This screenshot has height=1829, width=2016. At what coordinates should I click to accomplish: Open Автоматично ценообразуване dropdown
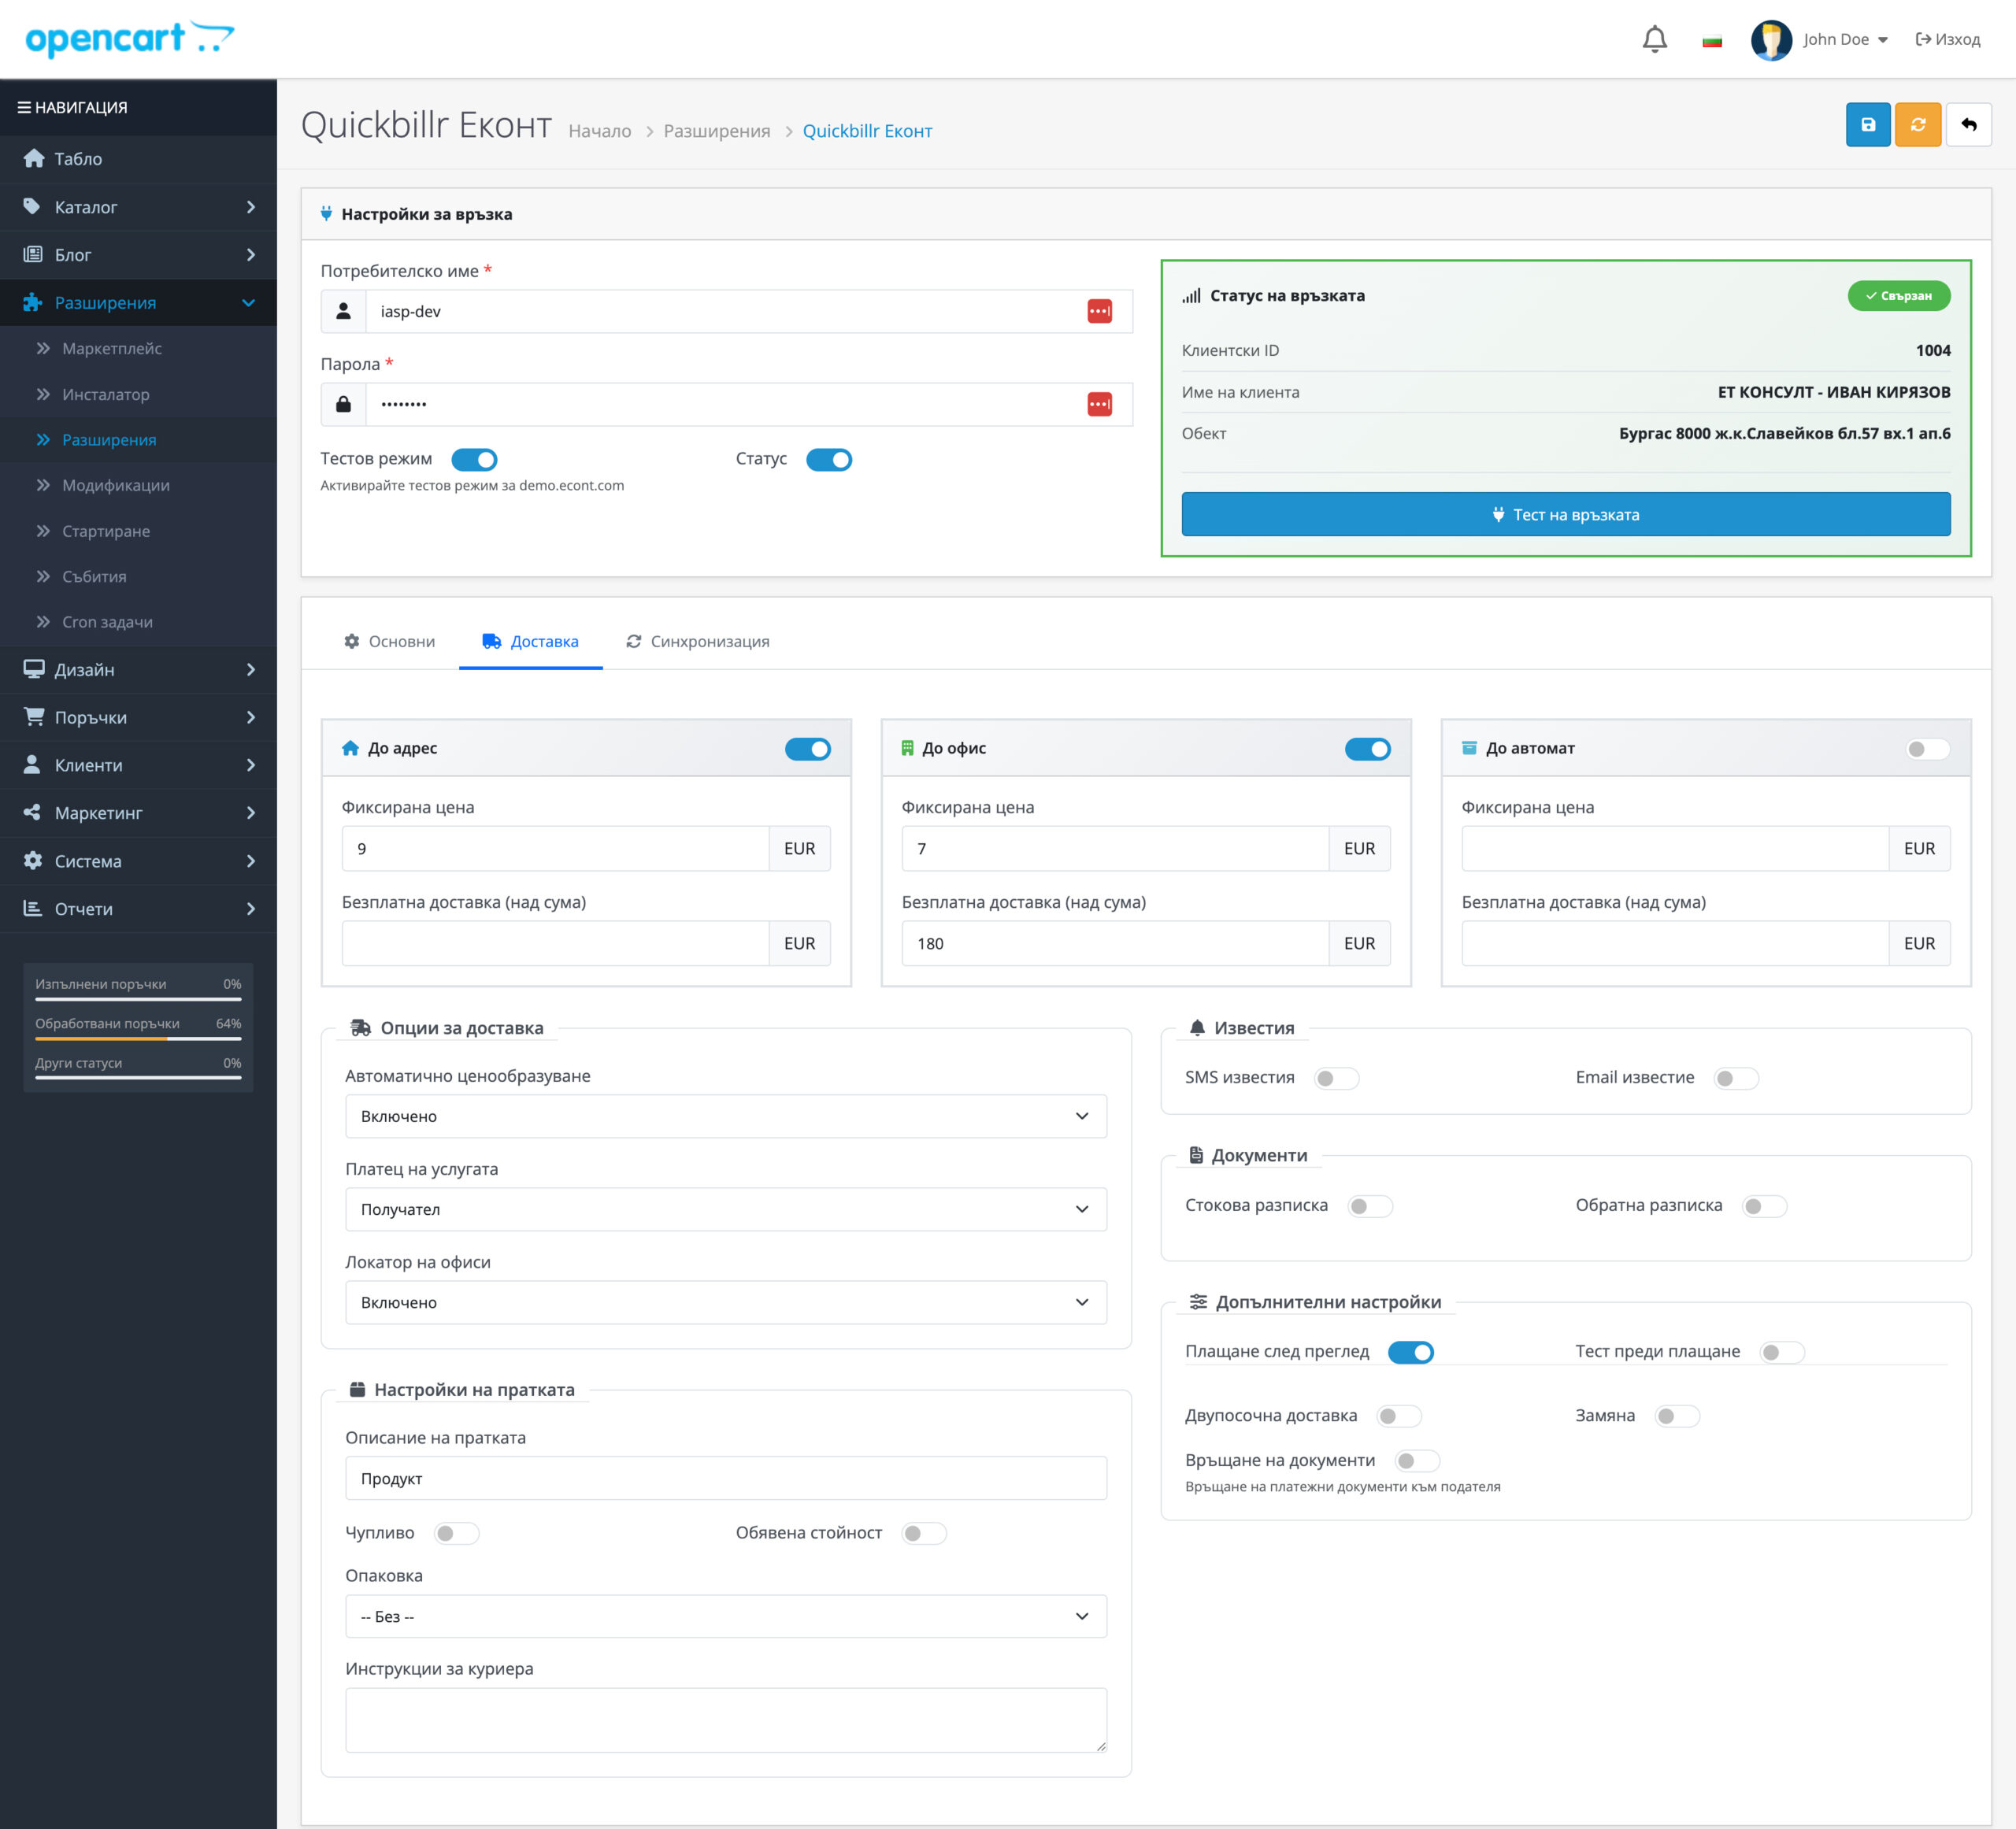tap(725, 1116)
